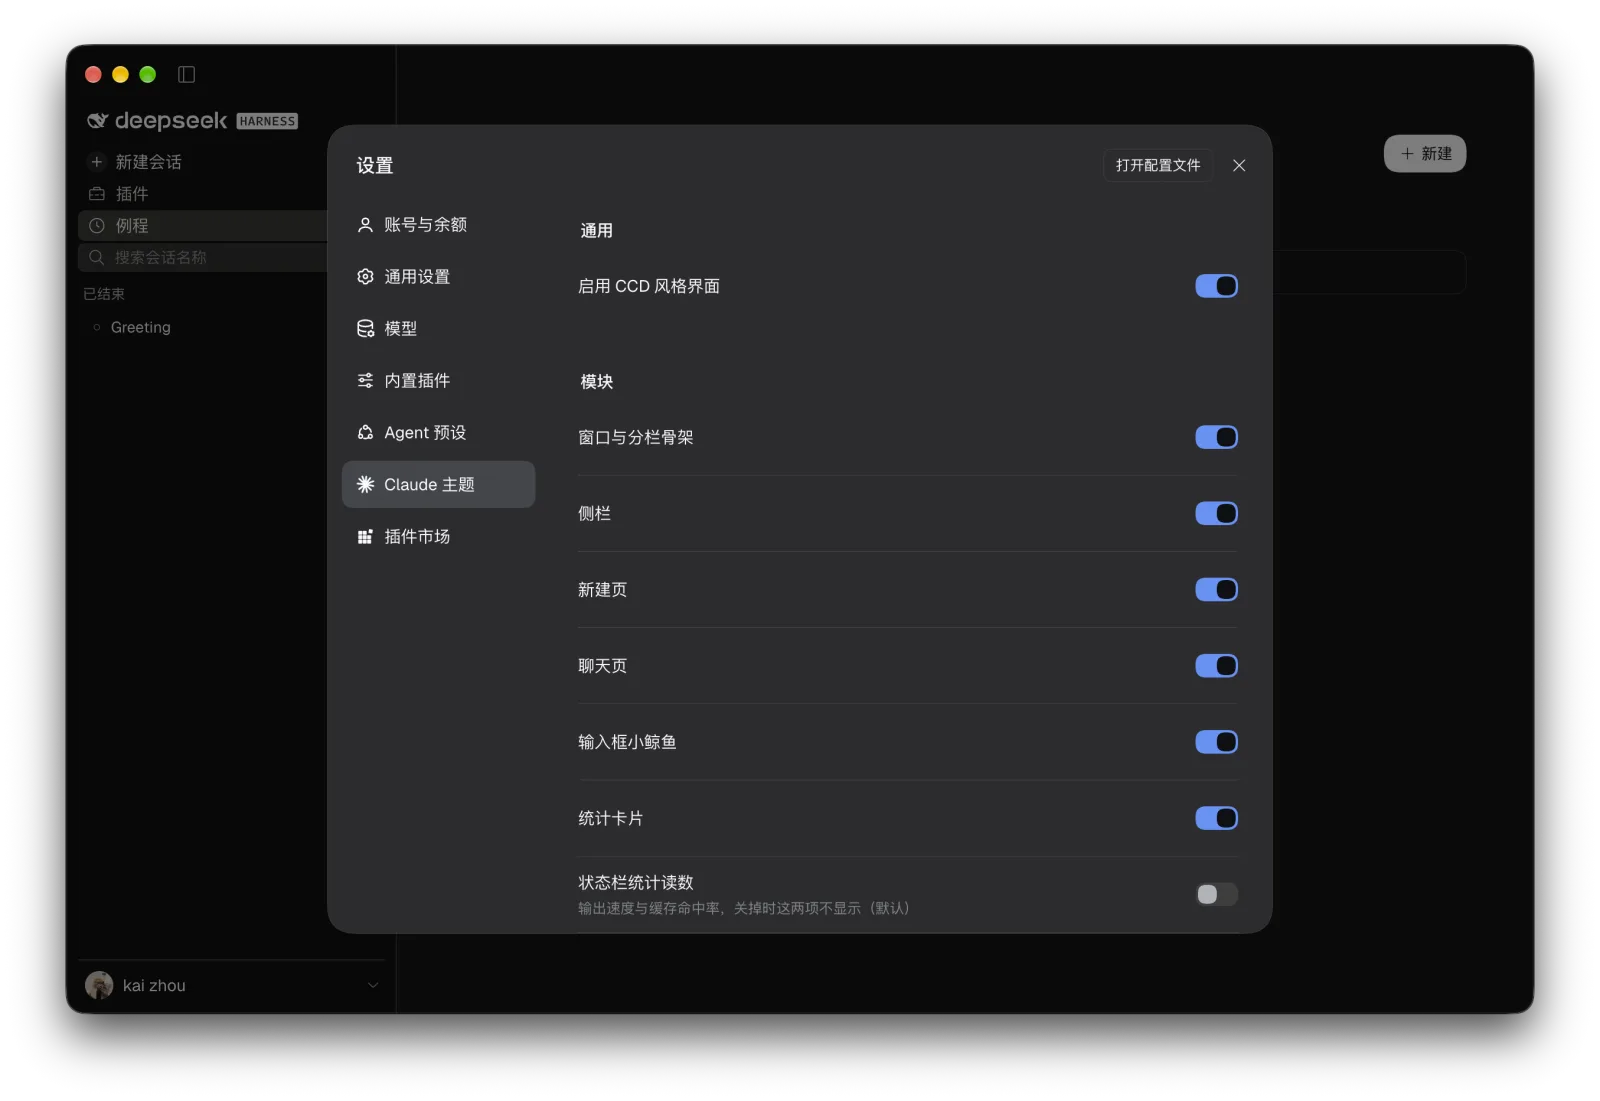The height and width of the screenshot is (1101, 1600).
Task: Click the HARNESS badge
Action: [267, 121]
